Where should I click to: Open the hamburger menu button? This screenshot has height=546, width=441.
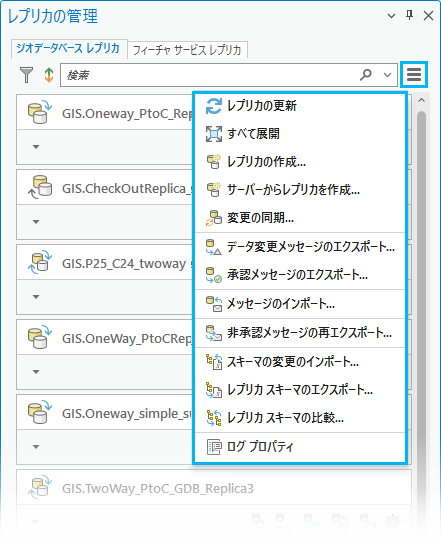pos(414,75)
